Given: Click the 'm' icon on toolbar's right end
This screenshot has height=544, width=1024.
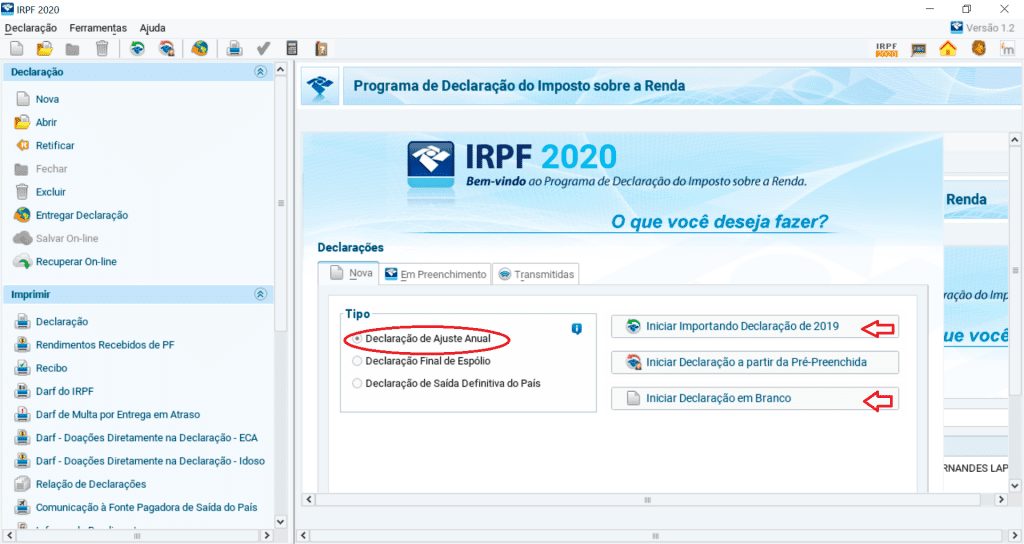Looking at the screenshot, I should pyautogui.click(x=1007, y=48).
